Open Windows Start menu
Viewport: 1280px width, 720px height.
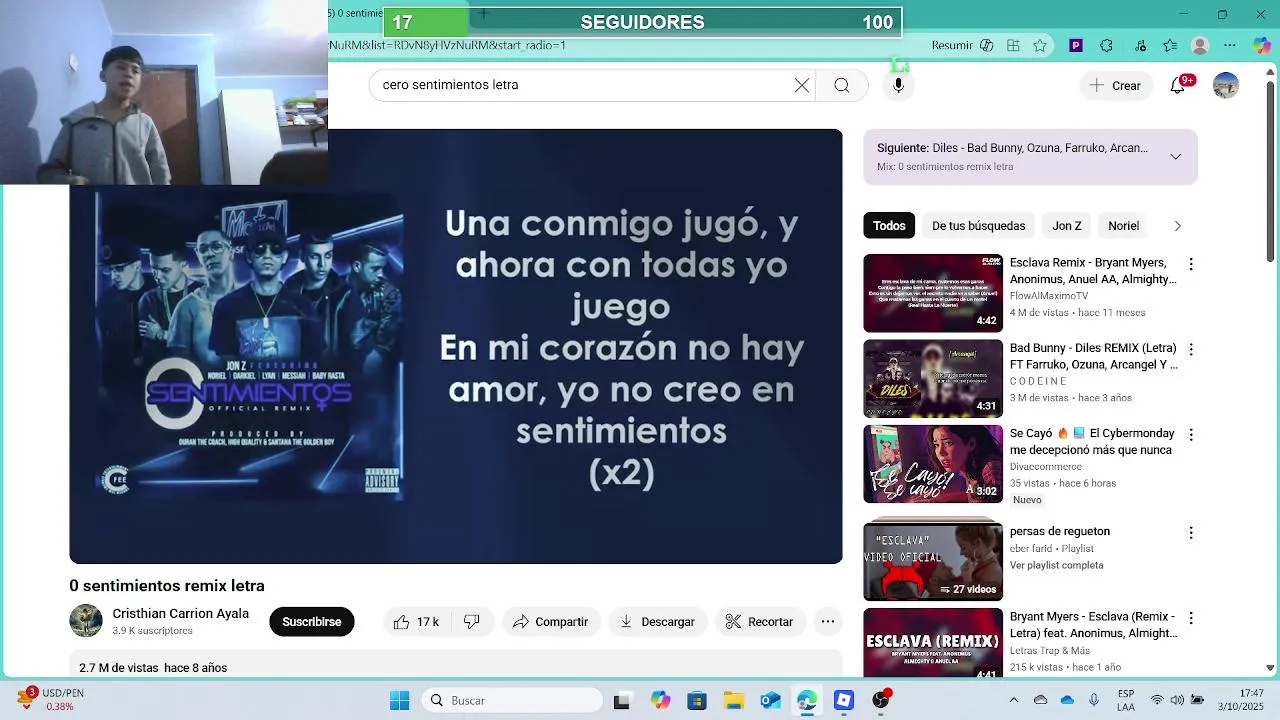point(399,700)
